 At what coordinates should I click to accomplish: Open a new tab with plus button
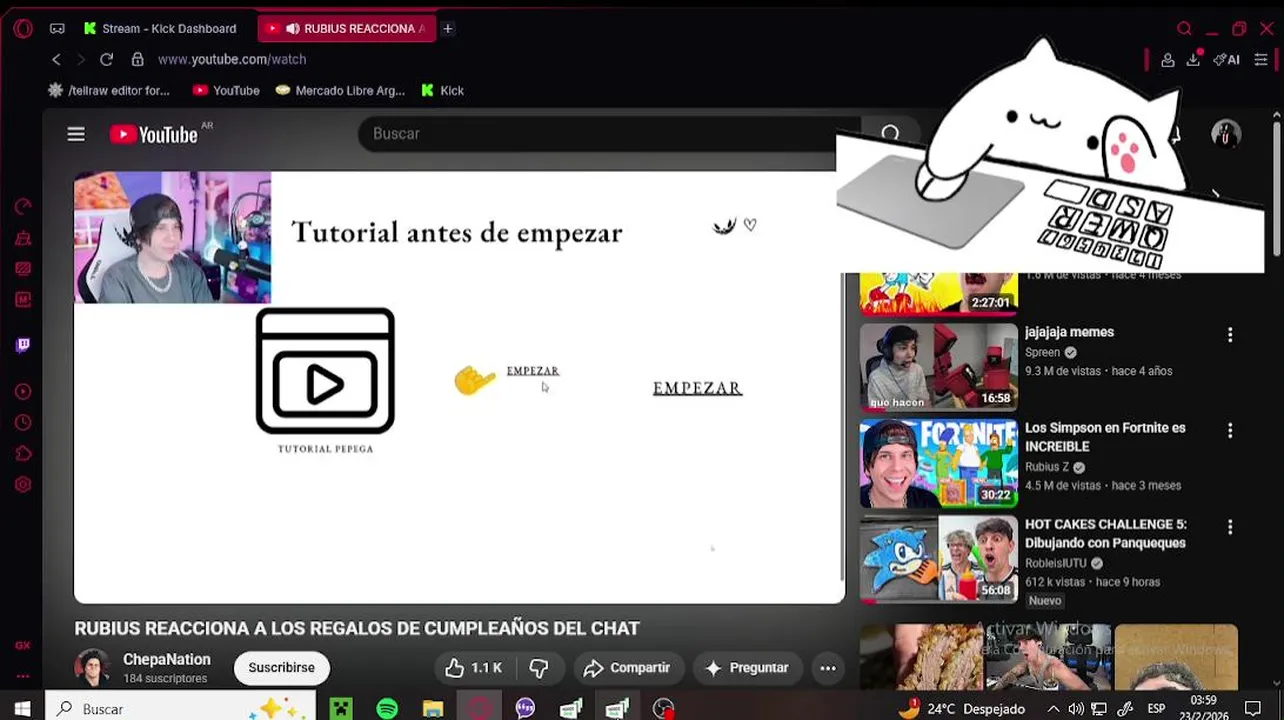coord(448,28)
